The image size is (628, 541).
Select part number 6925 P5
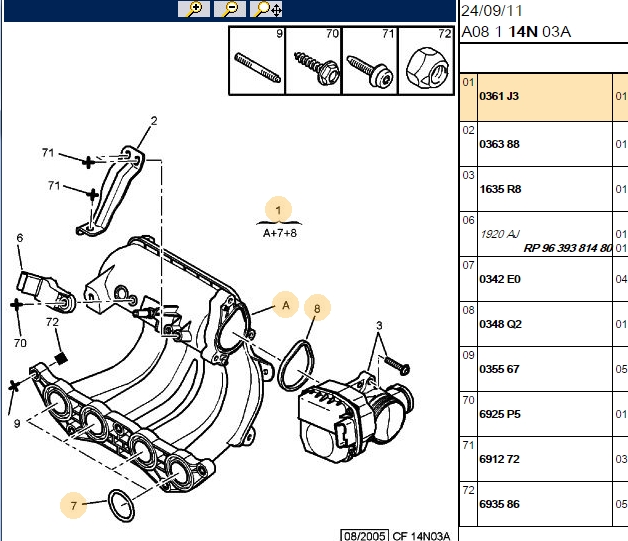tap(500, 414)
